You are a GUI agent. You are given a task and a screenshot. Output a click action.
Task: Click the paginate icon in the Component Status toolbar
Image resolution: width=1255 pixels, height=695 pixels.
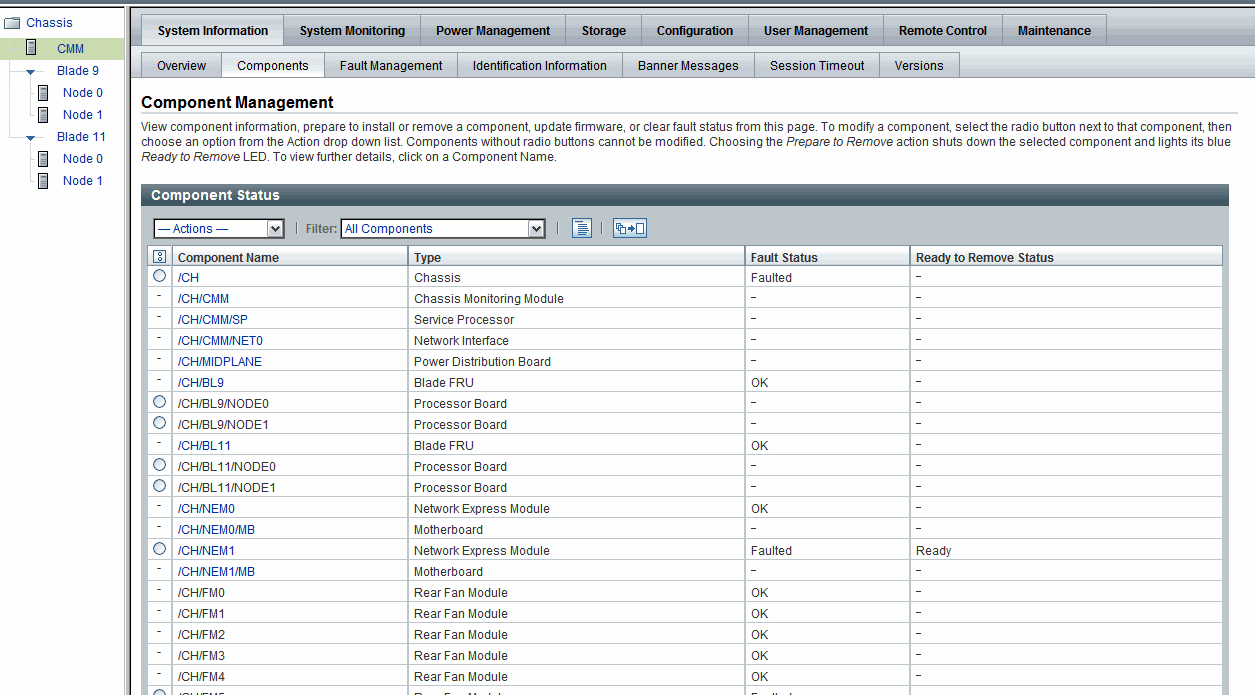pyautogui.click(x=630, y=228)
